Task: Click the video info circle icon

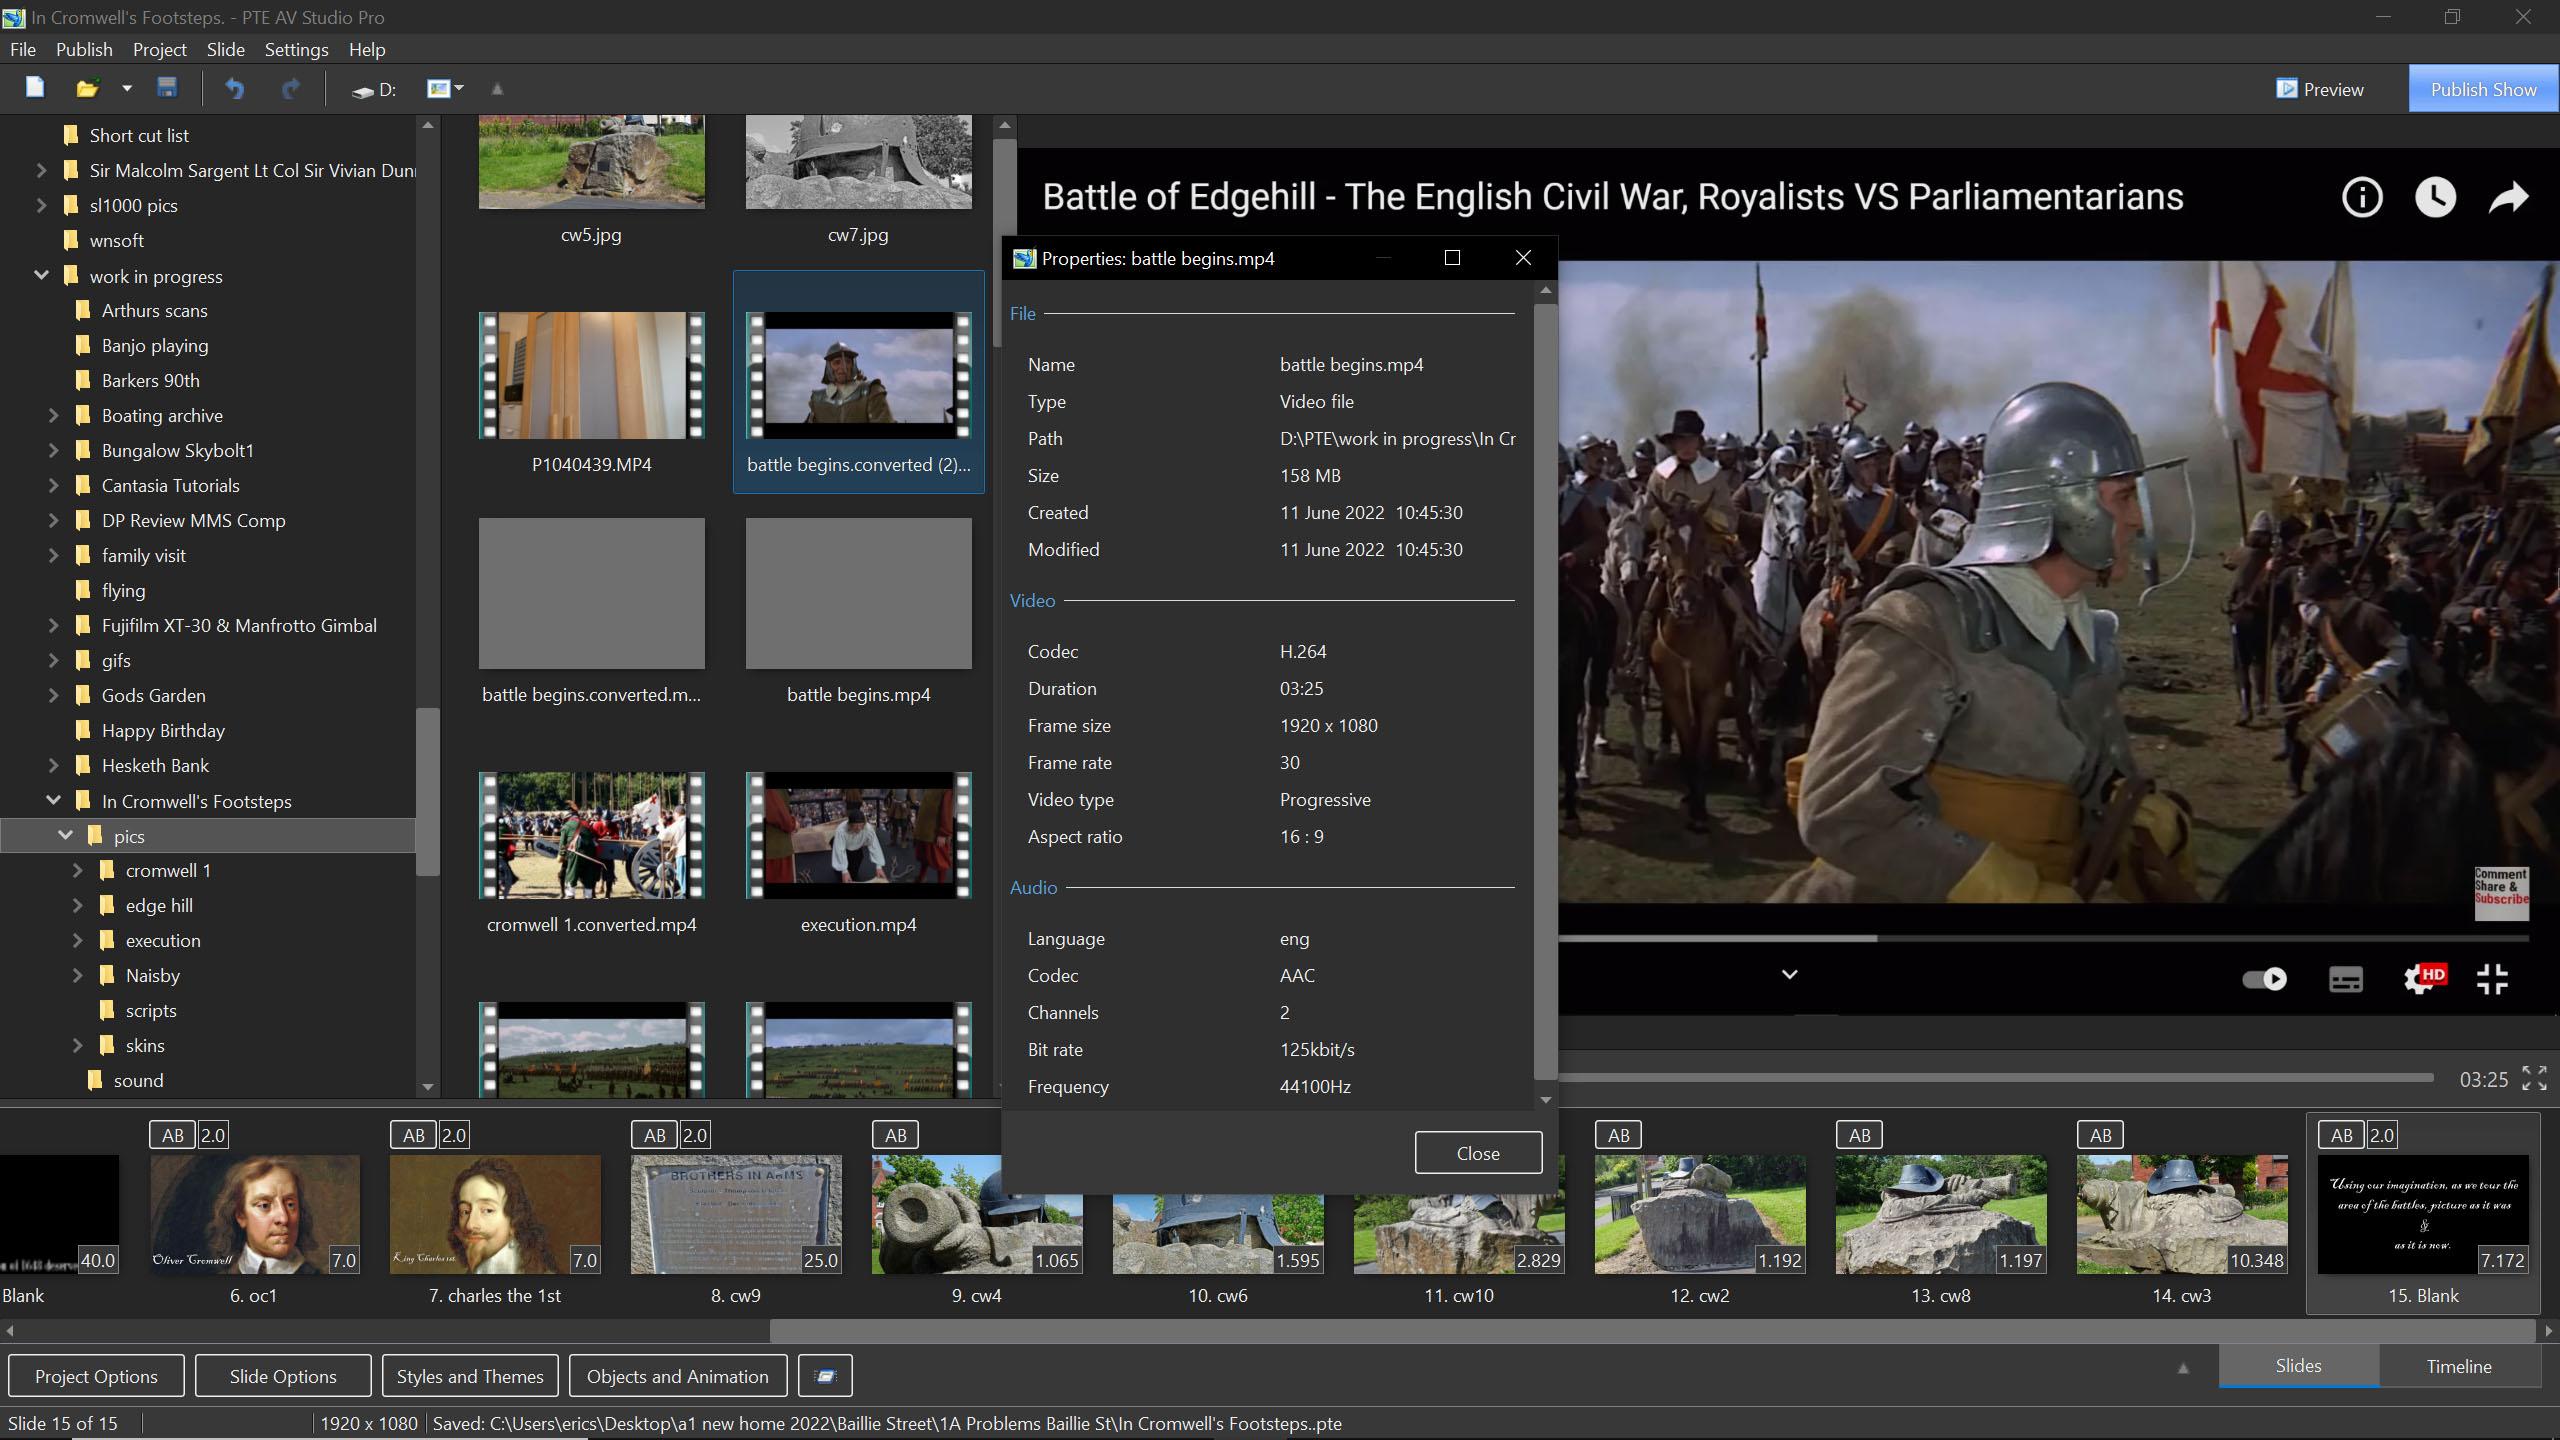Action: (x=2362, y=197)
